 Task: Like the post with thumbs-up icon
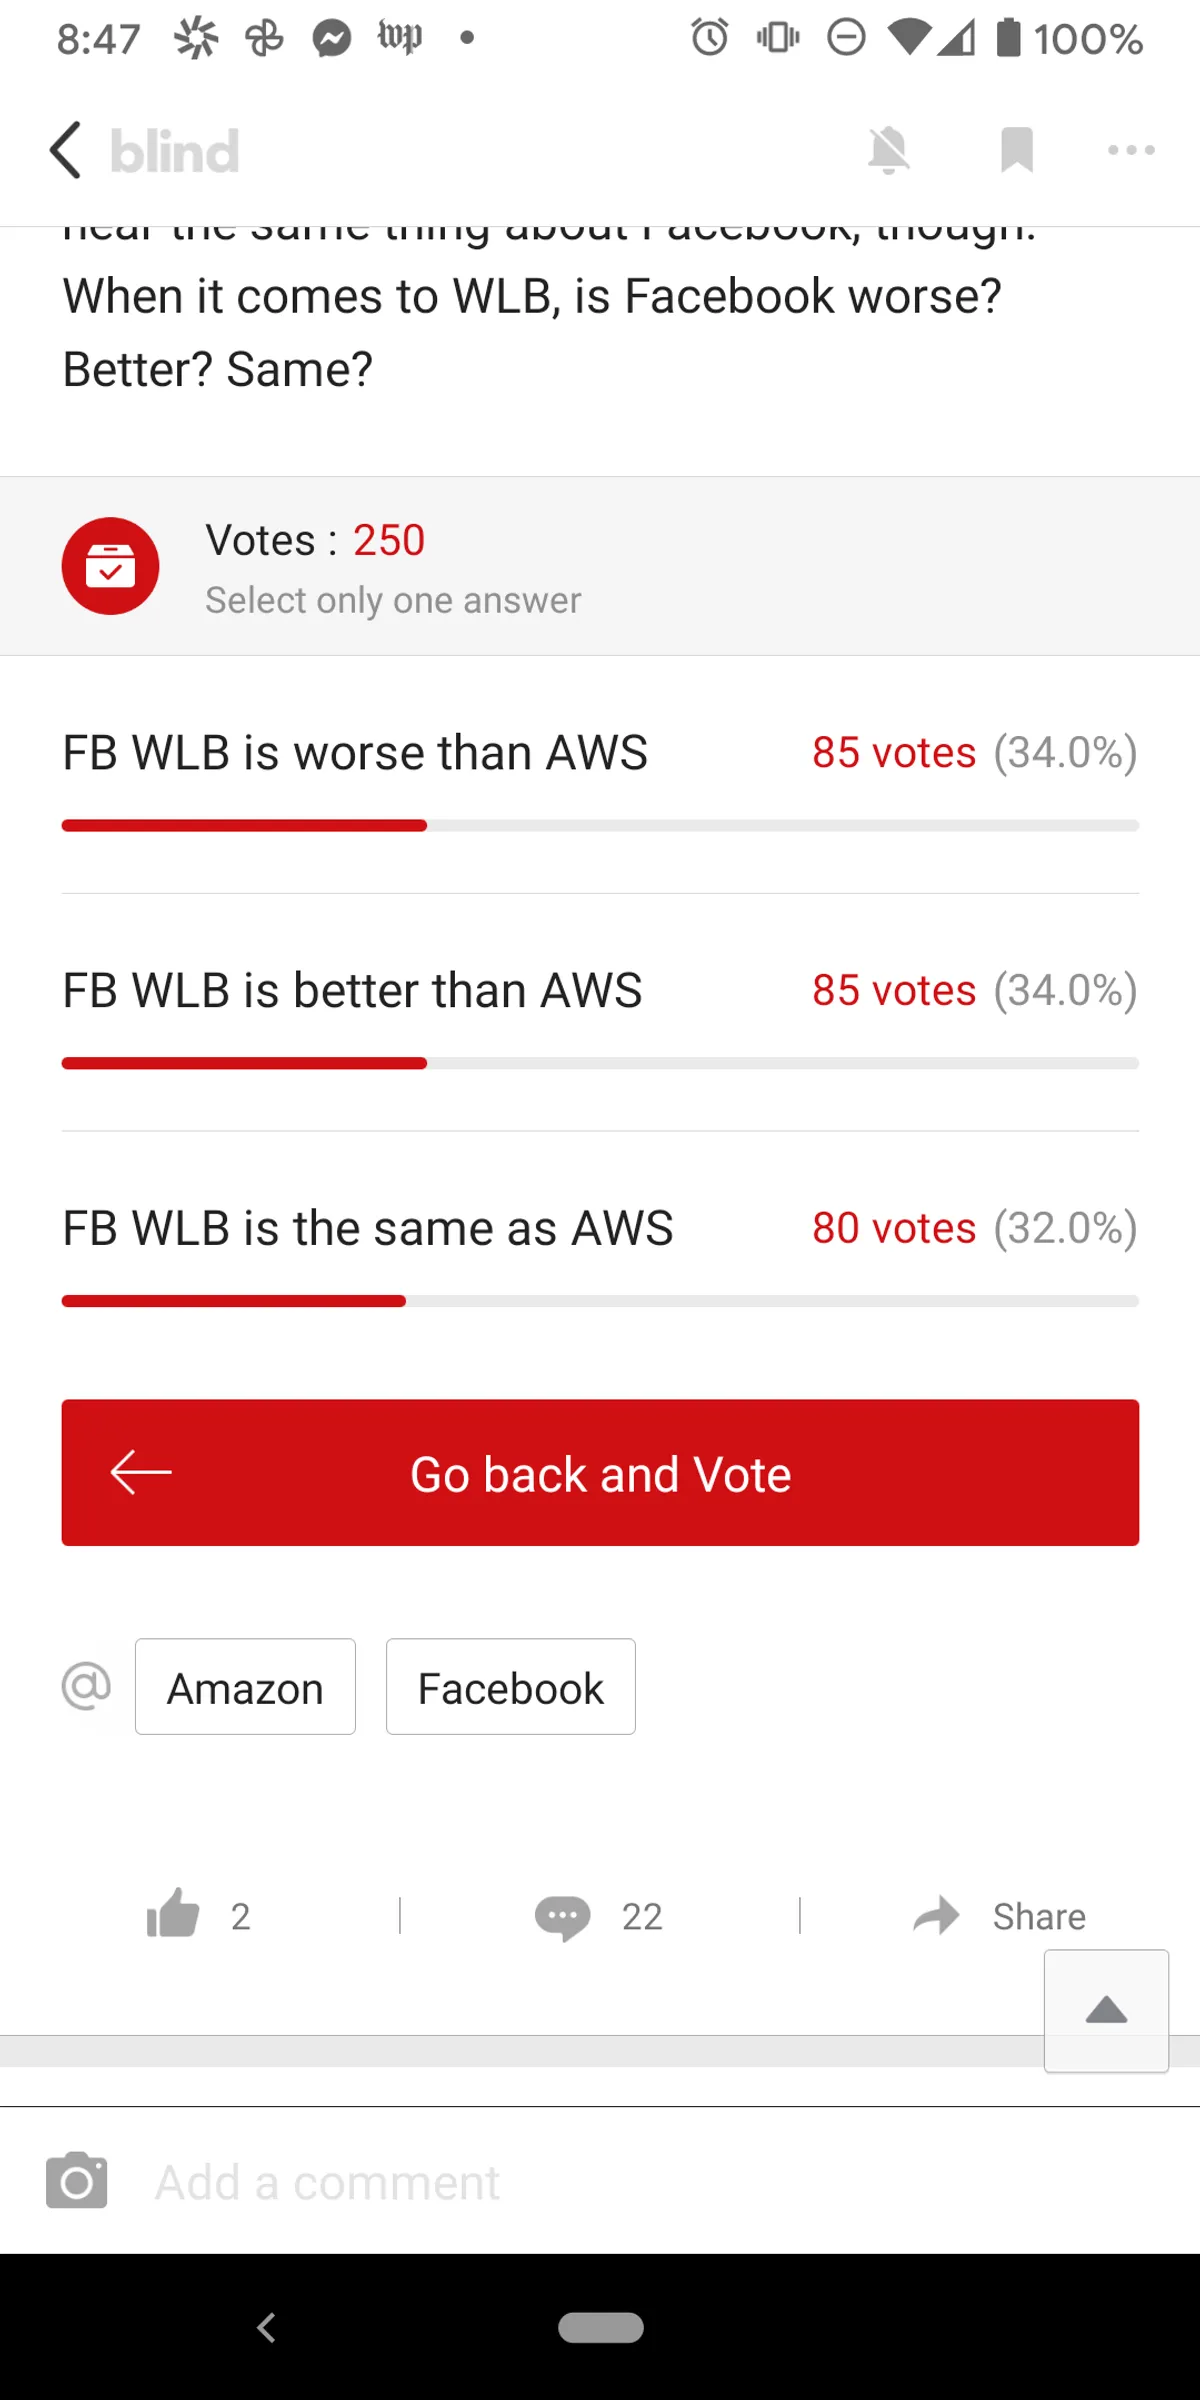pos(174,1915)
